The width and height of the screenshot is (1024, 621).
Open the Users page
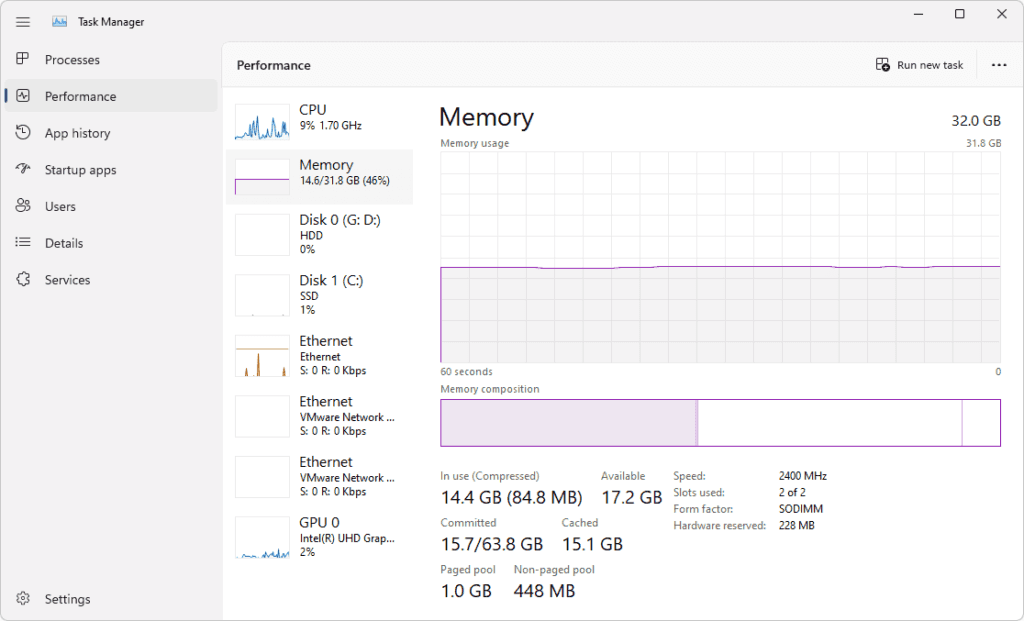click(22, 206)
